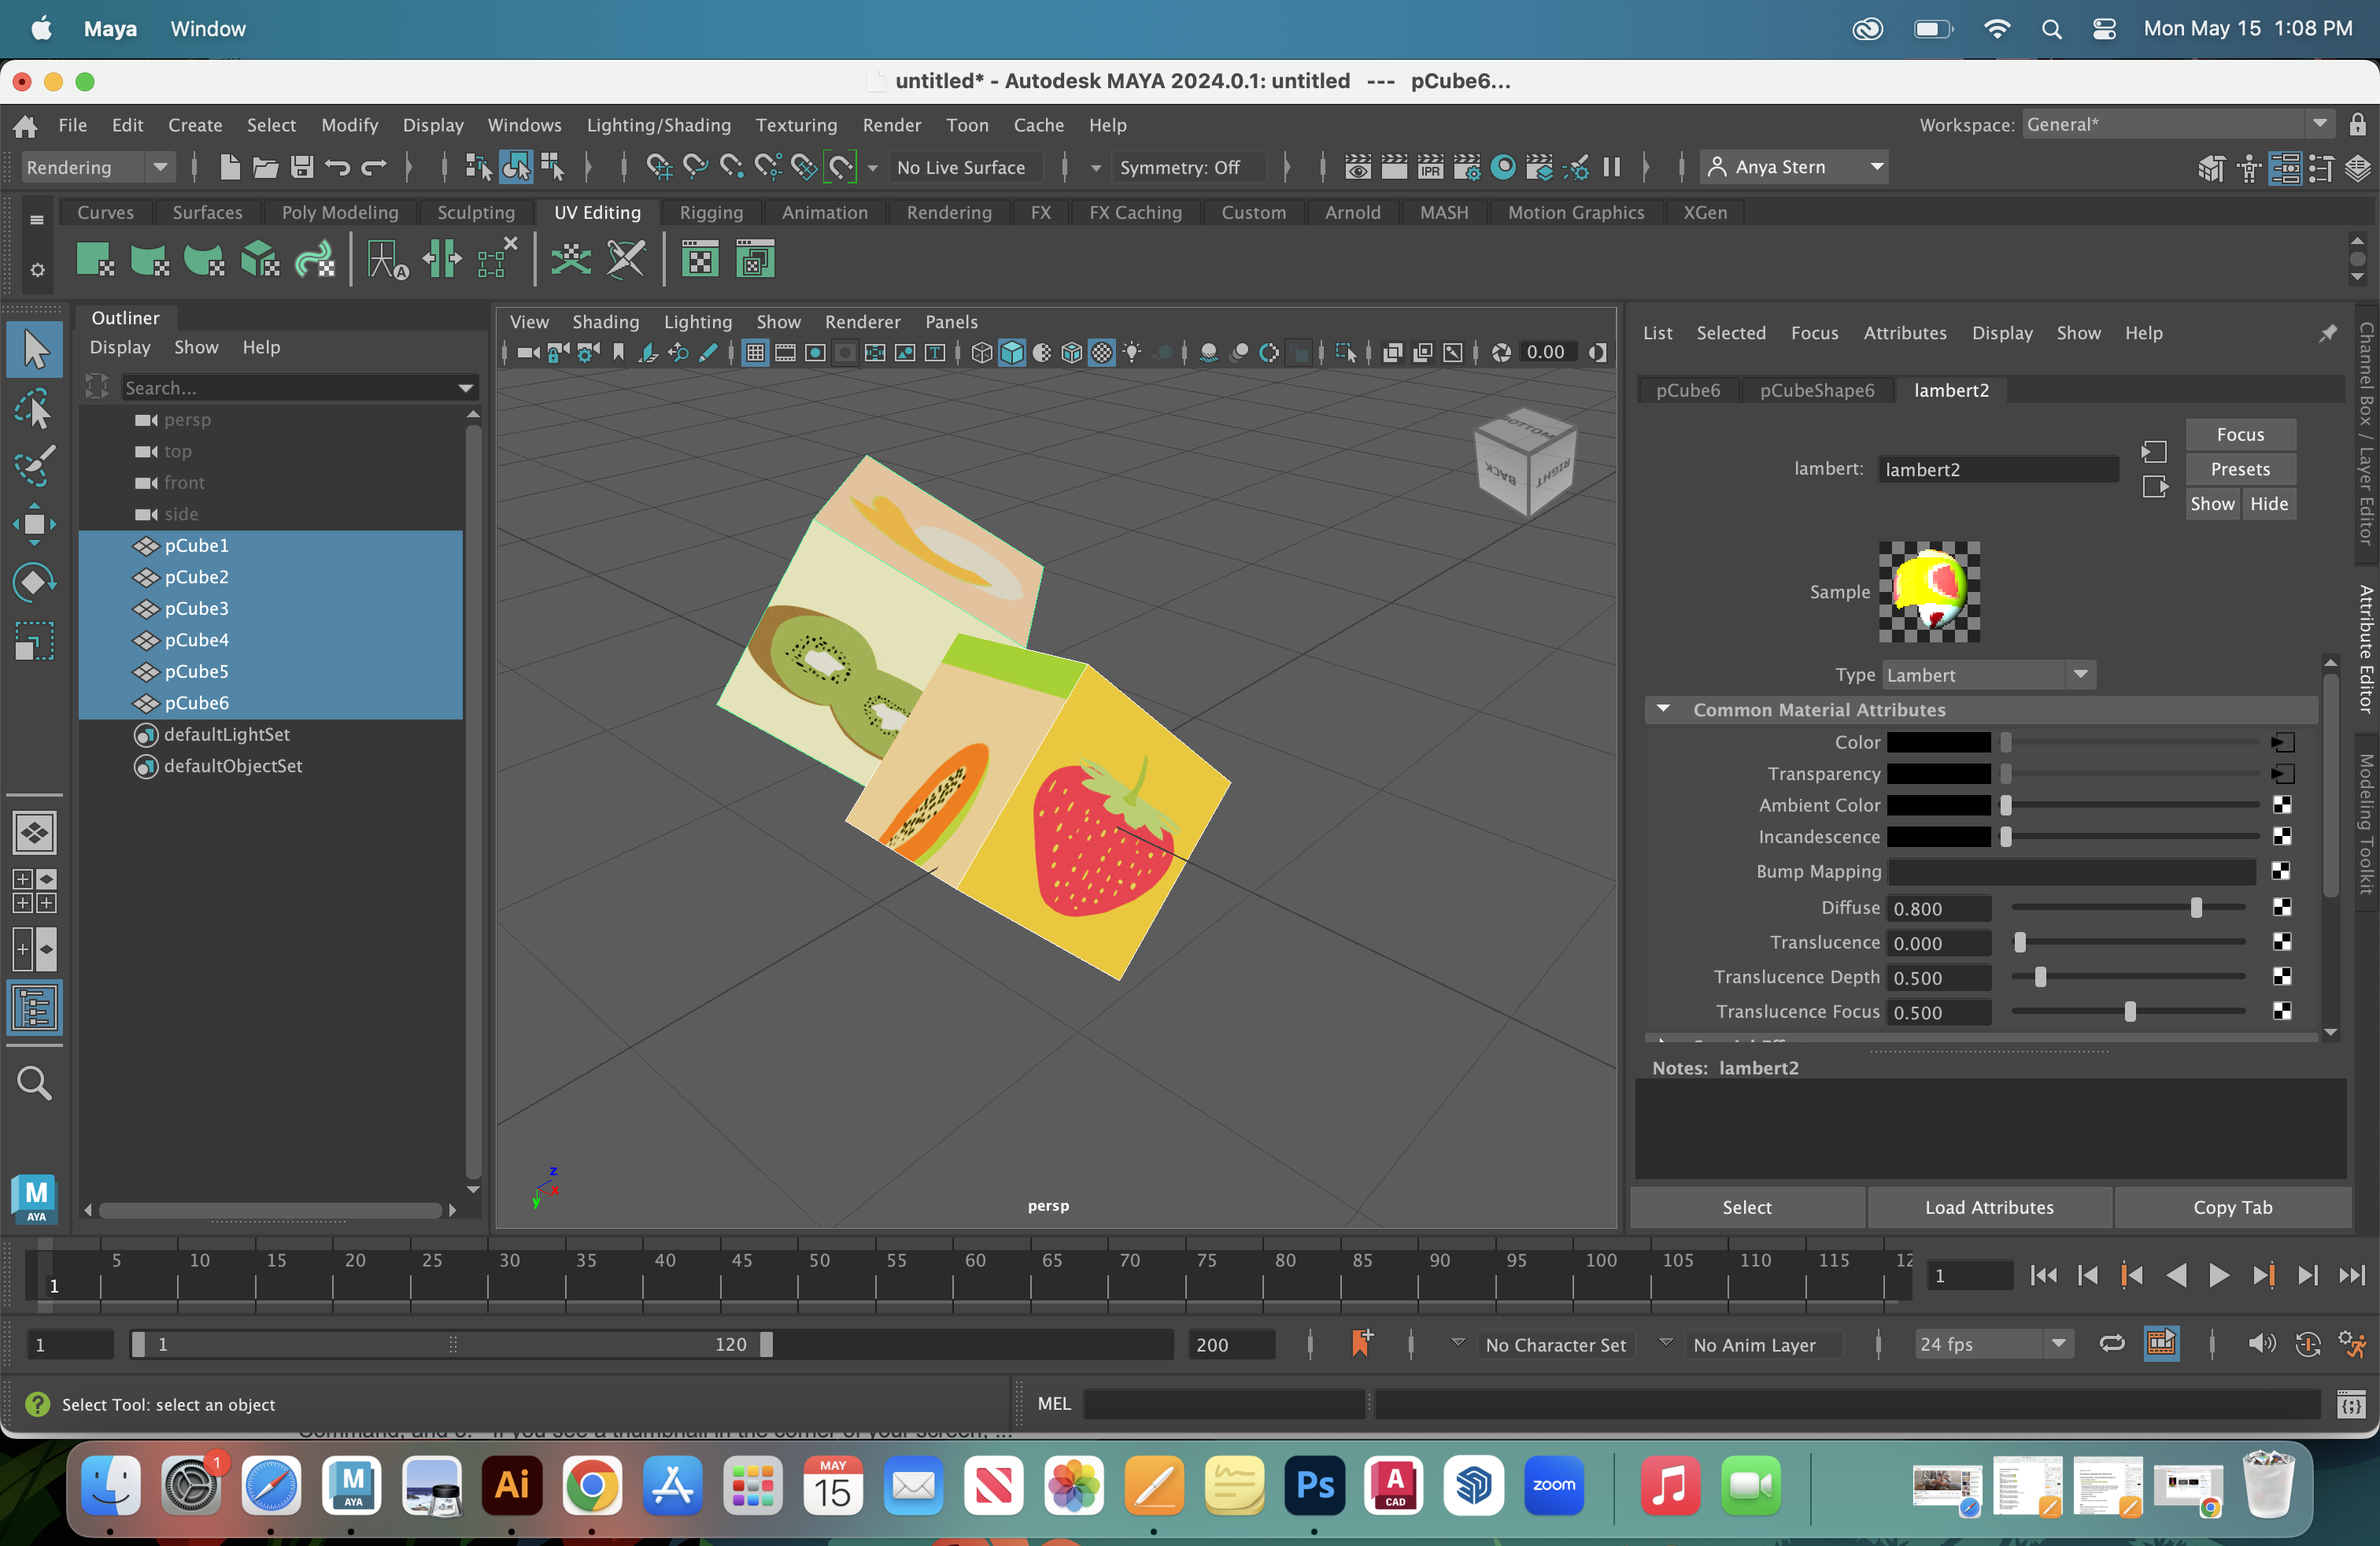Open the planar UV mapping shelf icon
The image size is (2380, 1546).
pyautogui.click(x=95, y=260)
